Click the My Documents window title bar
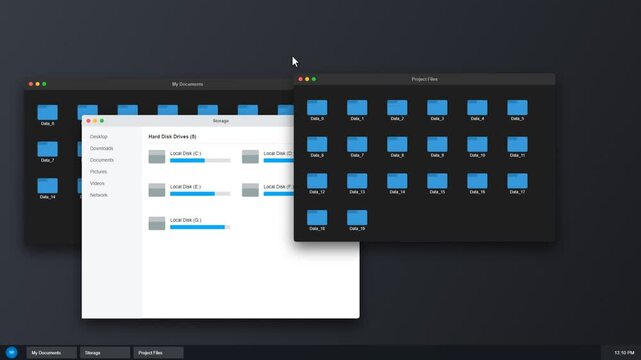The width and height of the screenshot is (641, 360). [159, 84]
